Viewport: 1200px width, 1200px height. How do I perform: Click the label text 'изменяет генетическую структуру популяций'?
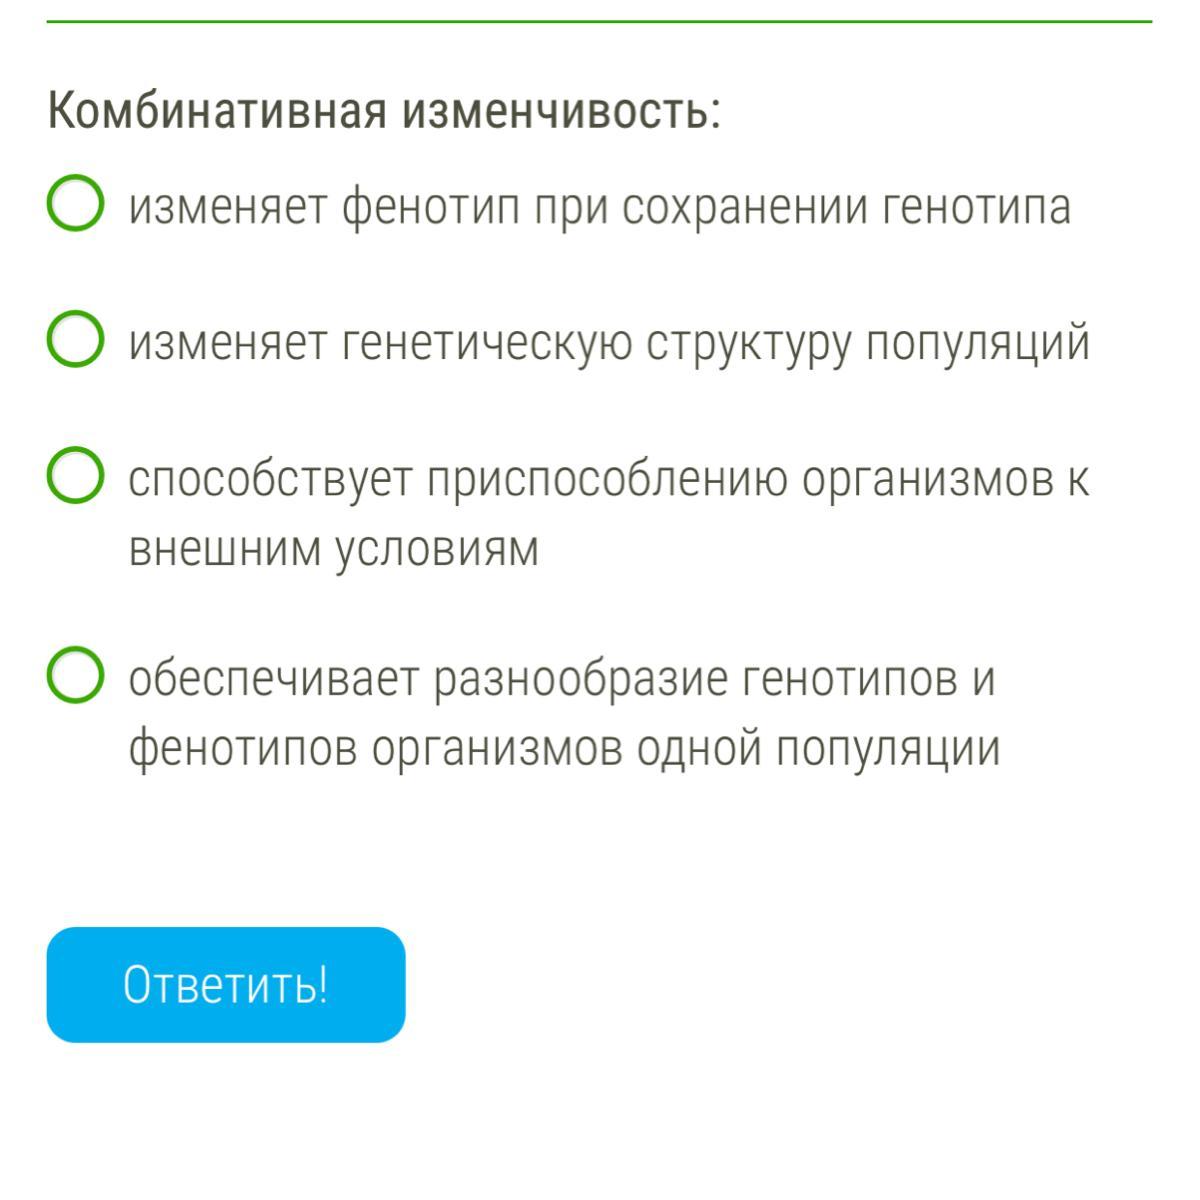point(608,345)
